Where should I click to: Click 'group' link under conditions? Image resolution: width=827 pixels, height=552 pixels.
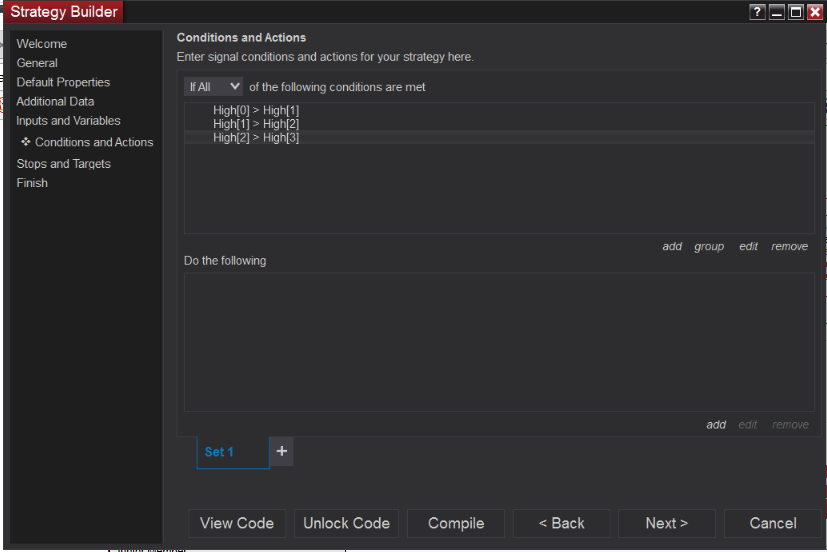(x=709, y=246)
